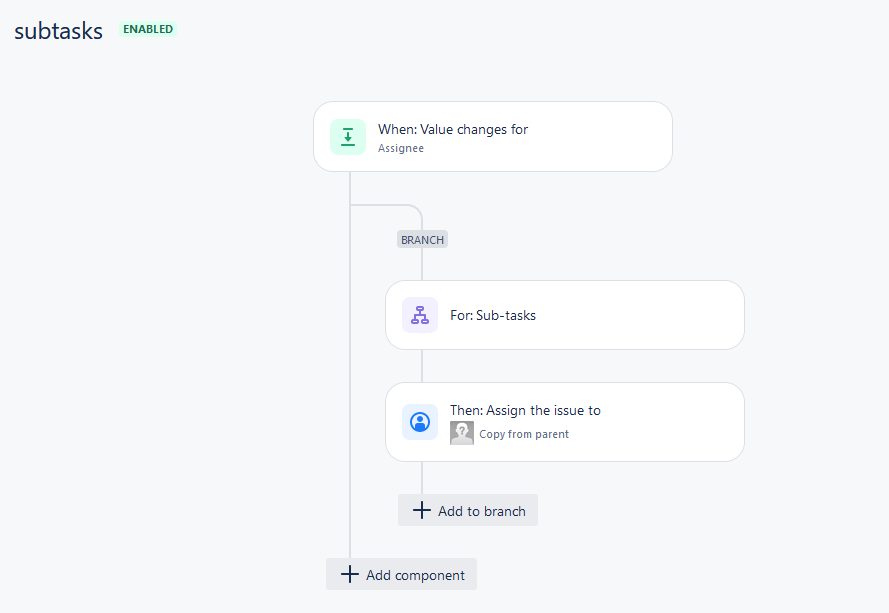This screenshot has height=613, width=889.
Task: Click the BRANCH badge
Action: (422, 239)
